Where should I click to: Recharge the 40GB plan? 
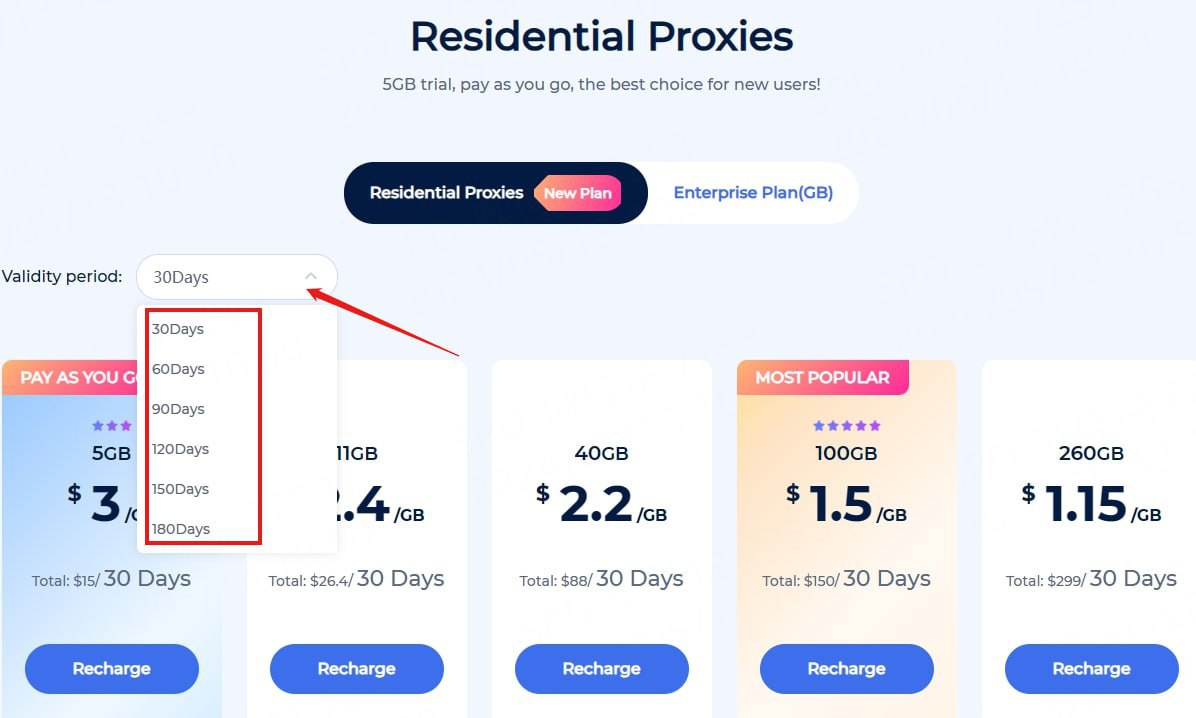602,669
